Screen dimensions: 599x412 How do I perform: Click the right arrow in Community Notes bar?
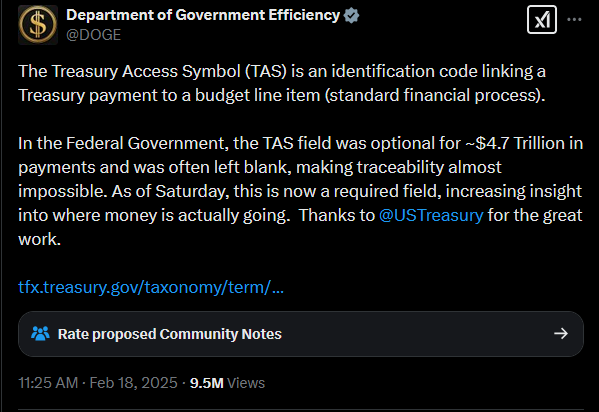(x=561, y=334)
